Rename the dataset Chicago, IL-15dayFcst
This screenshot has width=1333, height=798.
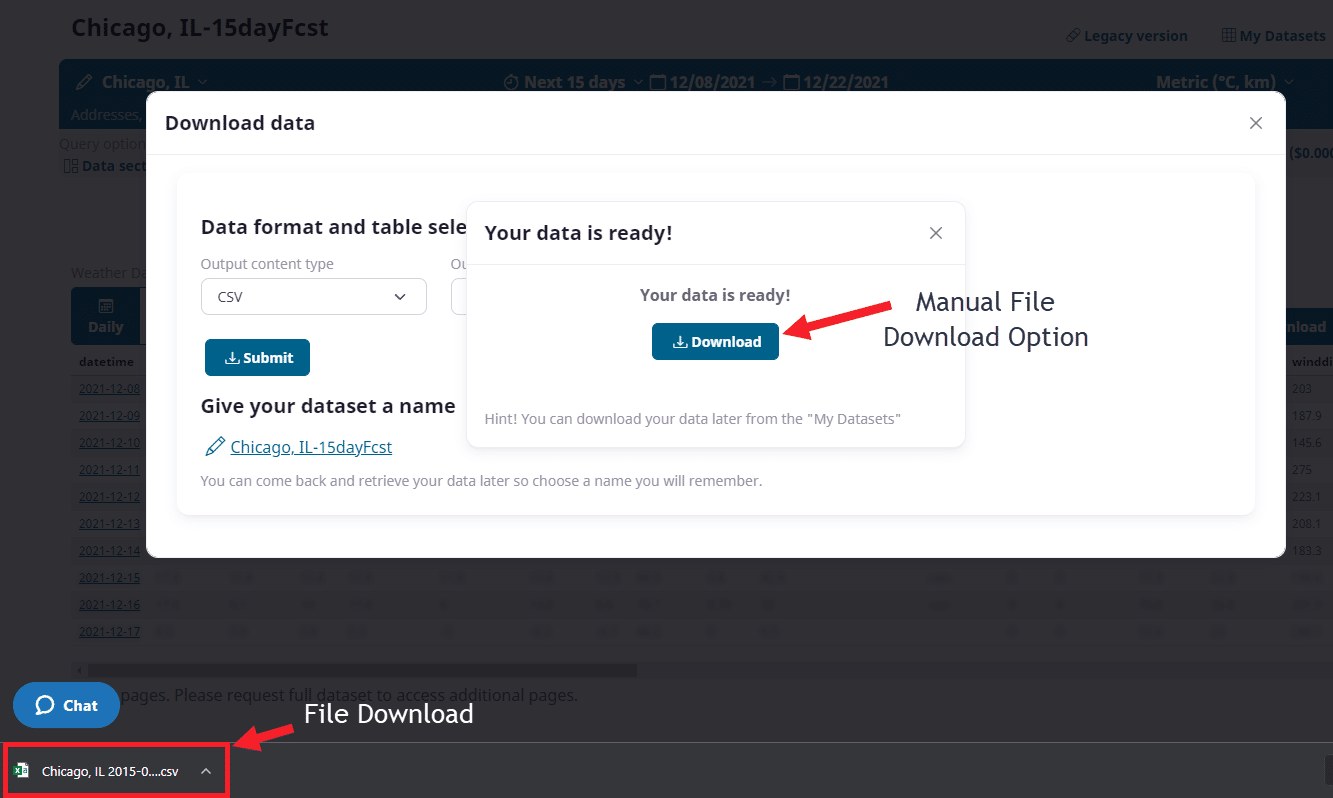tap(310, 447)
